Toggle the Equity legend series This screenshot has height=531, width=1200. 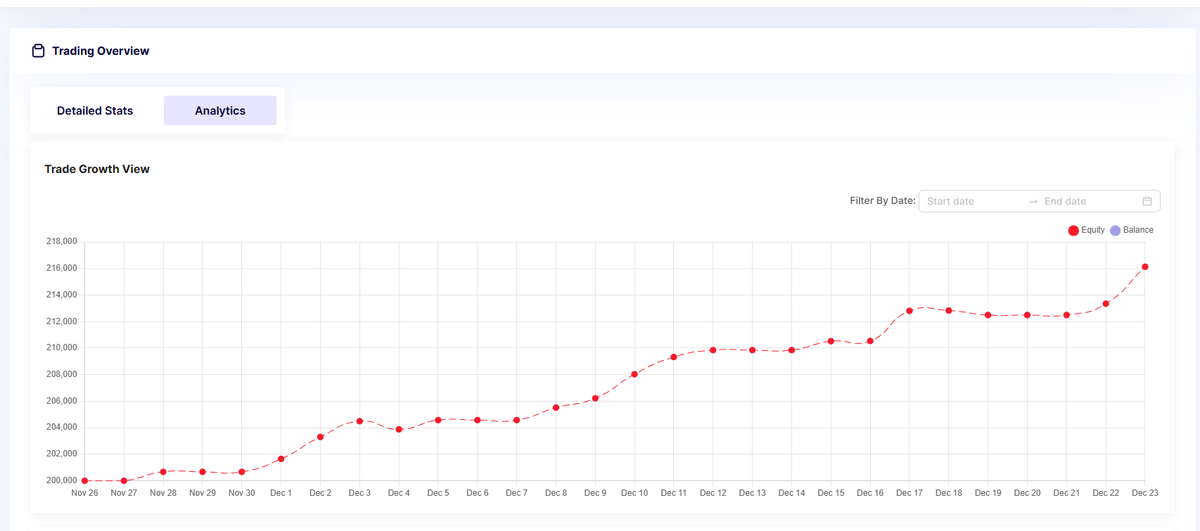click(1086, 230)
